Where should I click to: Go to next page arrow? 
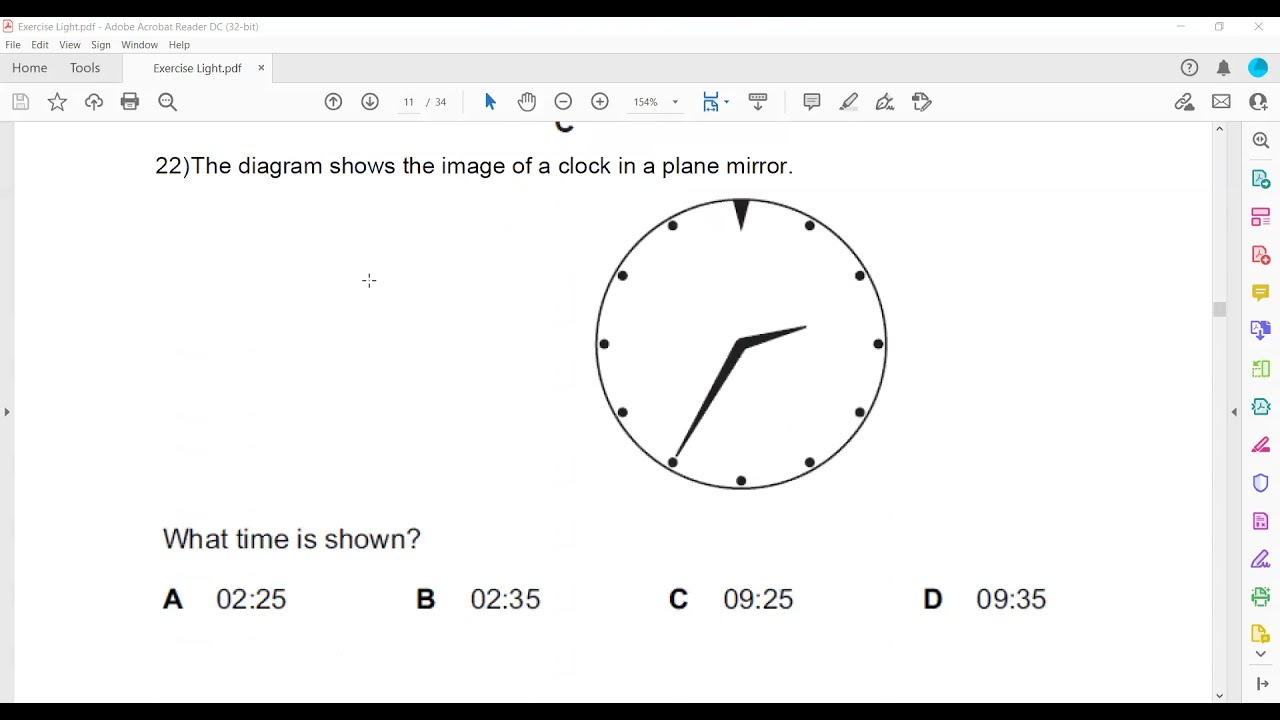click(x=370, y=102)
